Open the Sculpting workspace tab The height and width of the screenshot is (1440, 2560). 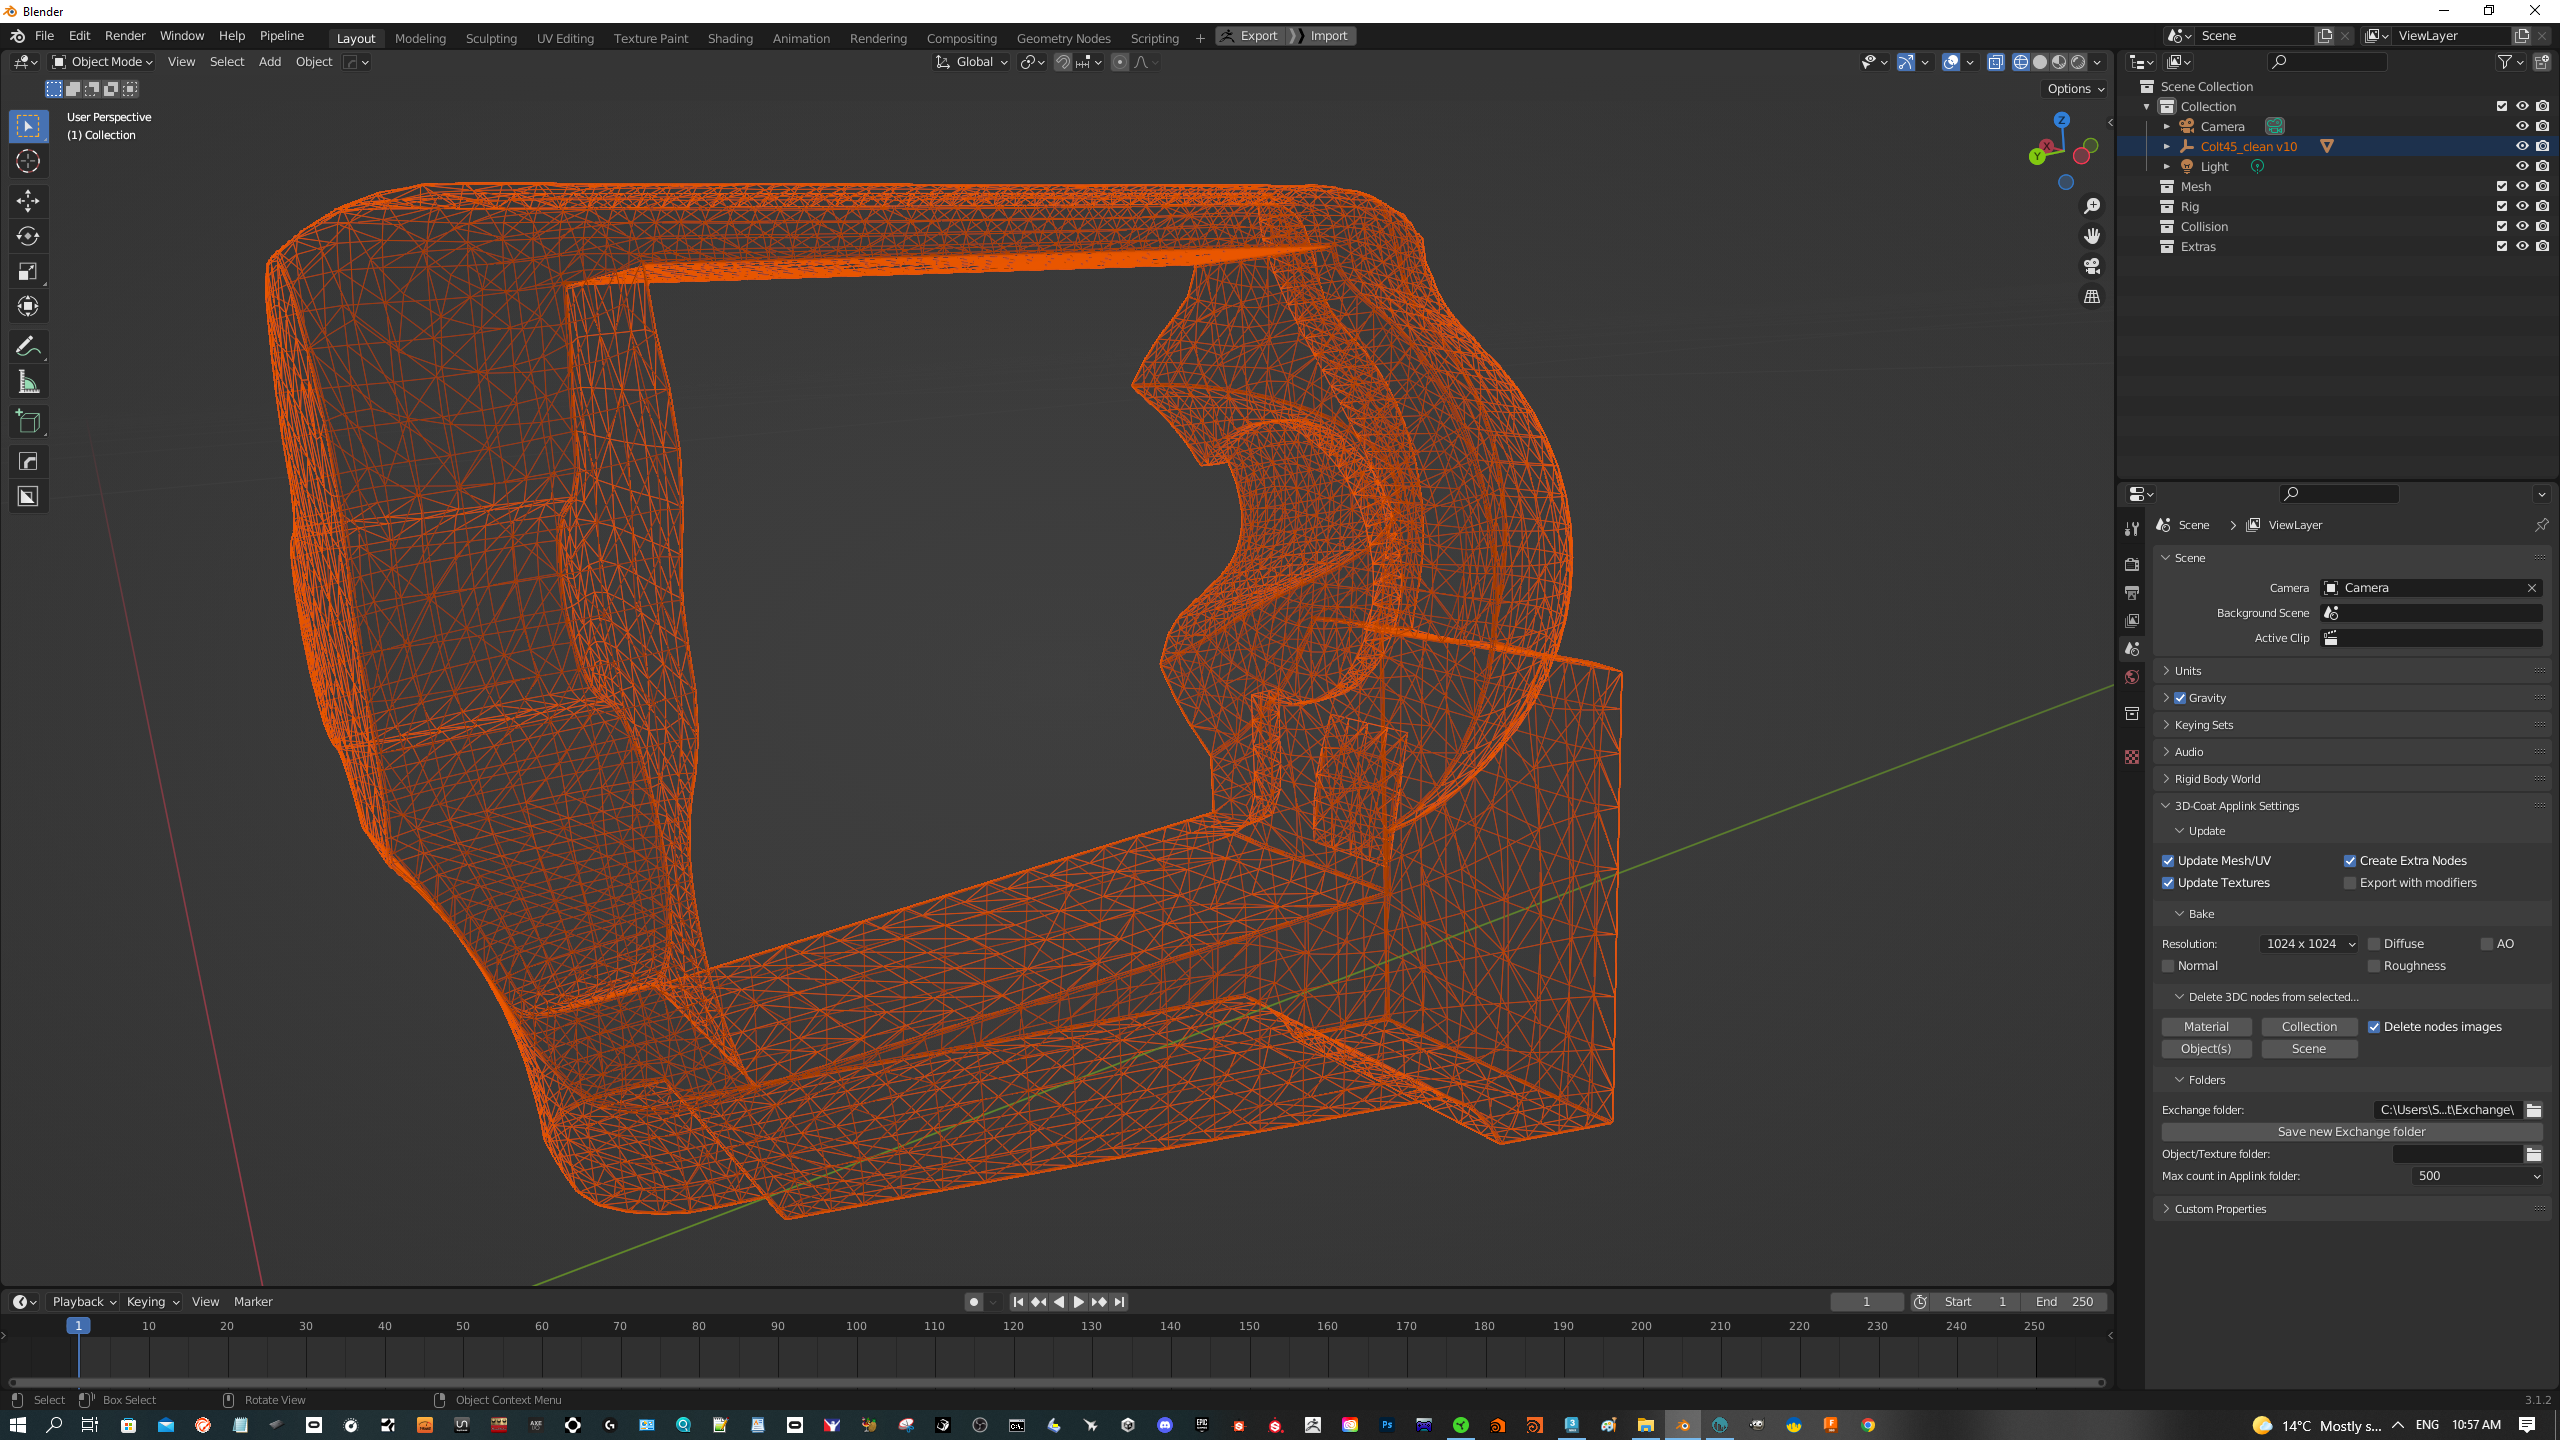[x=491, y=38]
